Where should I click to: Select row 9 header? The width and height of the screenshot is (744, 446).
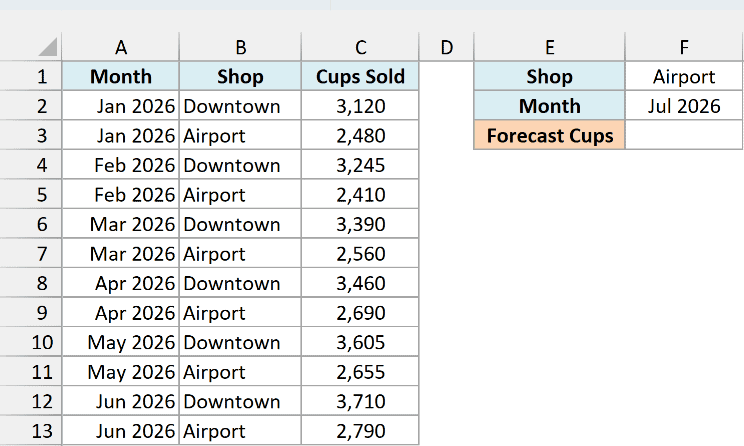point(31,313)
